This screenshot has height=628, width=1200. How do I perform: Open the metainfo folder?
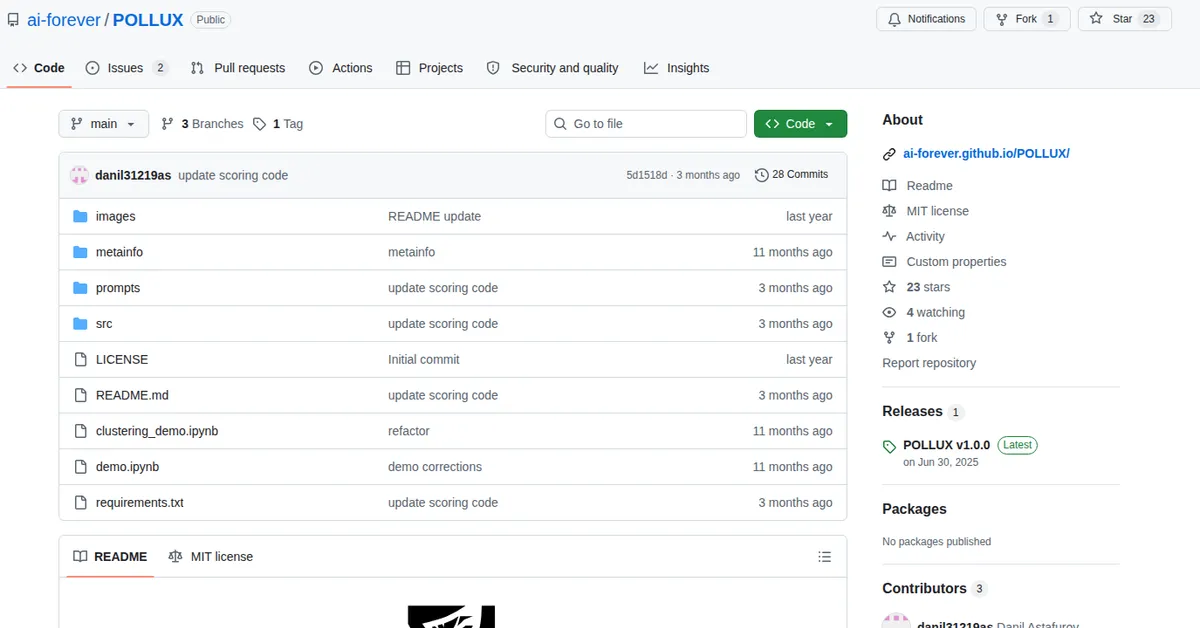pyautogui.click(x=119, y=252)
